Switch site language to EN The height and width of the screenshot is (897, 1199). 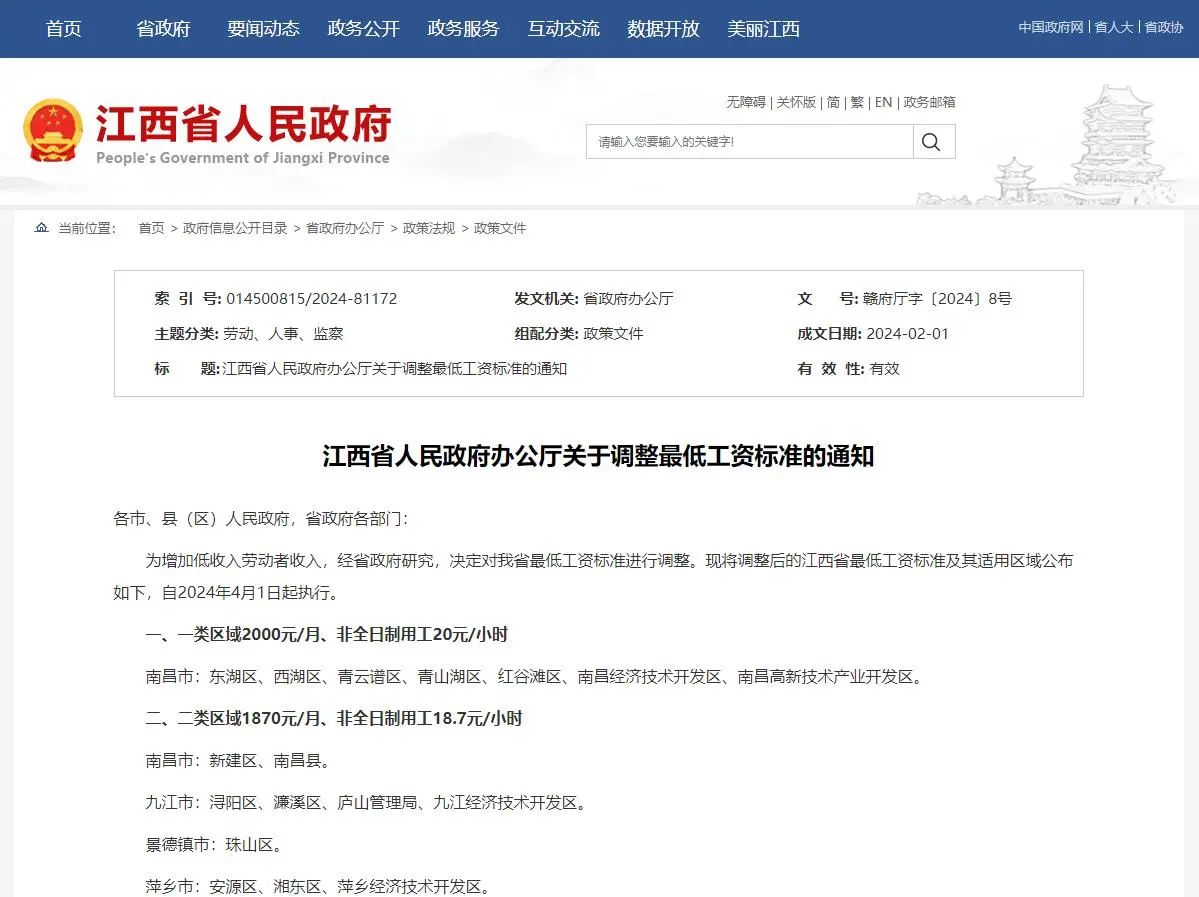883,102
